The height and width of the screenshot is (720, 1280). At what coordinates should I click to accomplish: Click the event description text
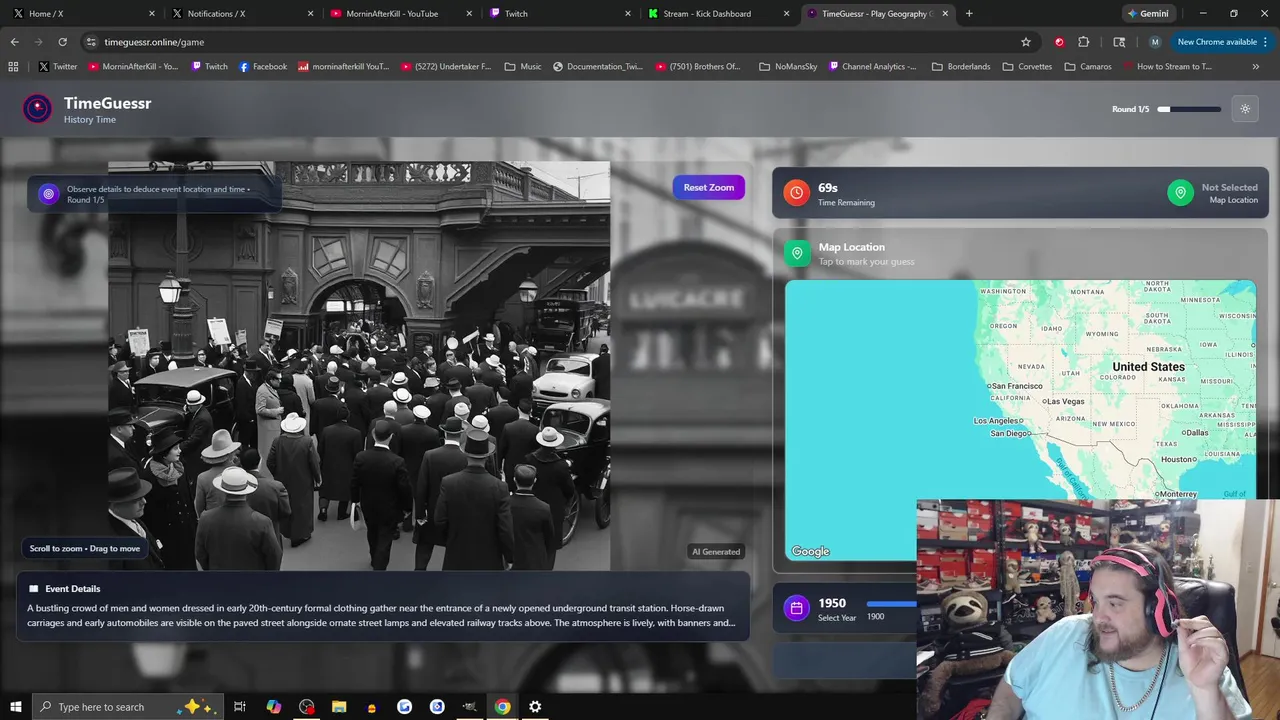click(x=381, y=615)
